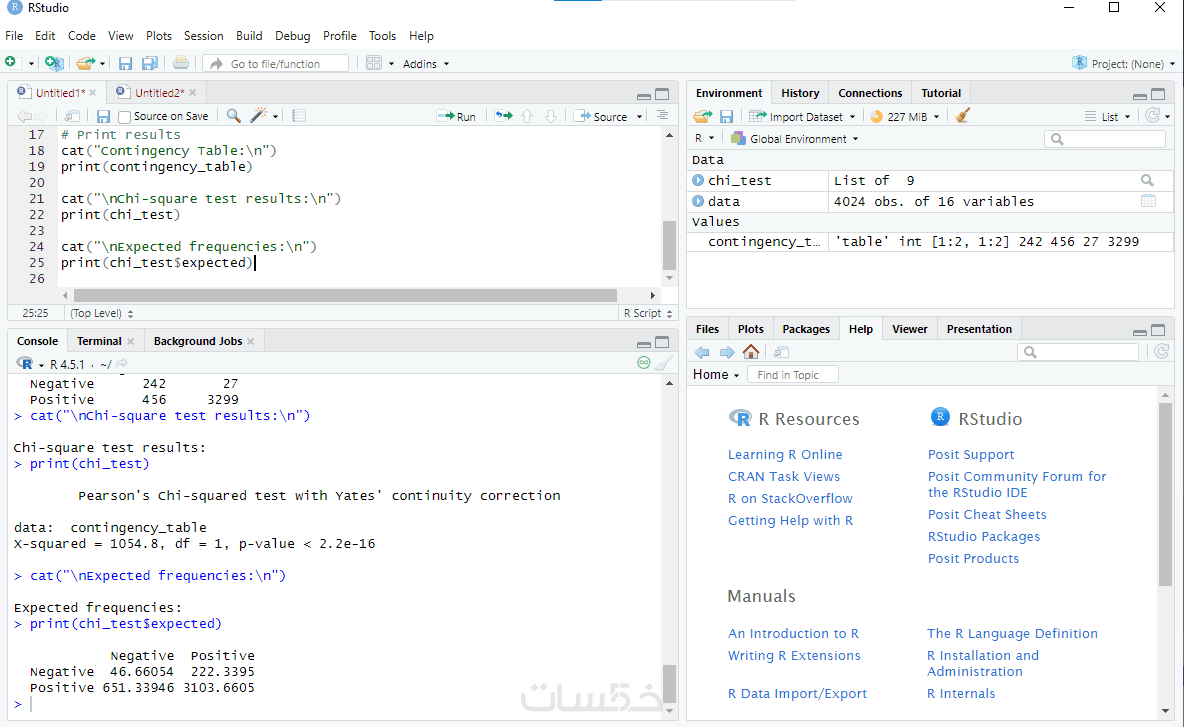Screen dimensions: 1184x727
Task: Click the Go to file/function field
Action: point(276,63)
